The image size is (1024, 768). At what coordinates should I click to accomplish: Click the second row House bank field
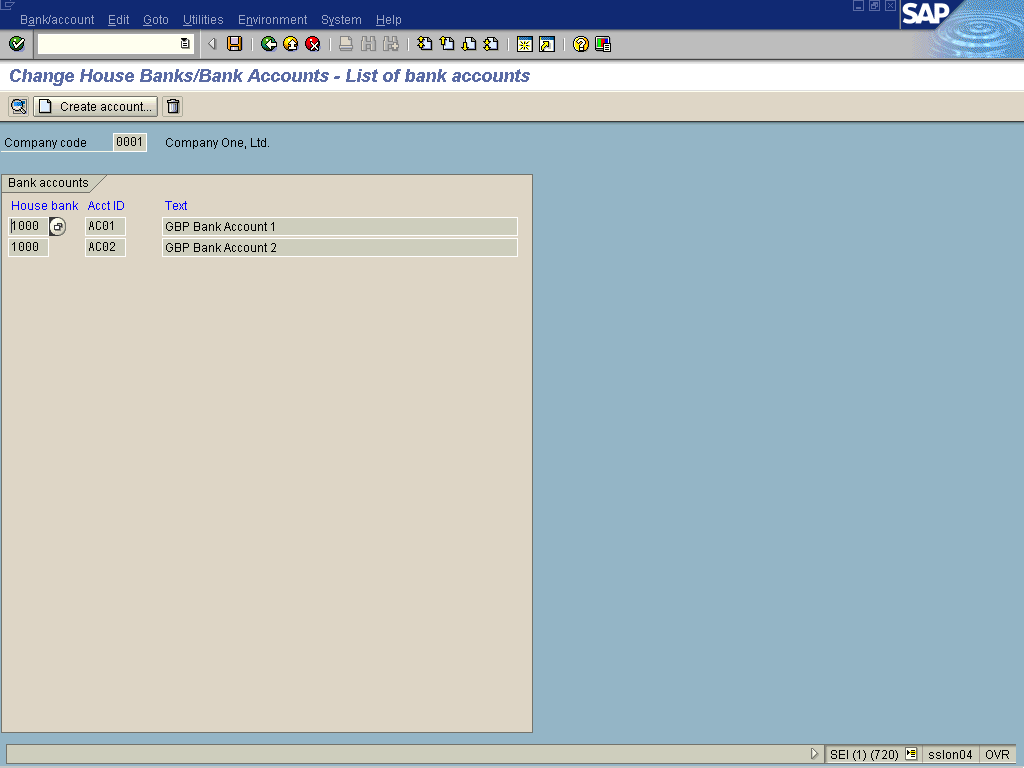[x=28, y=247]
